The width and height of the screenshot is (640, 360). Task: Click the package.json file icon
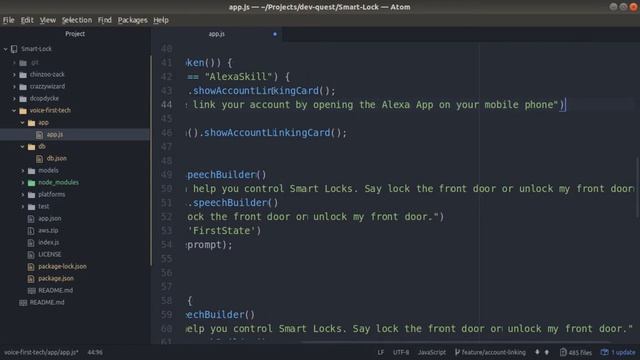click(x=31, y=279)
